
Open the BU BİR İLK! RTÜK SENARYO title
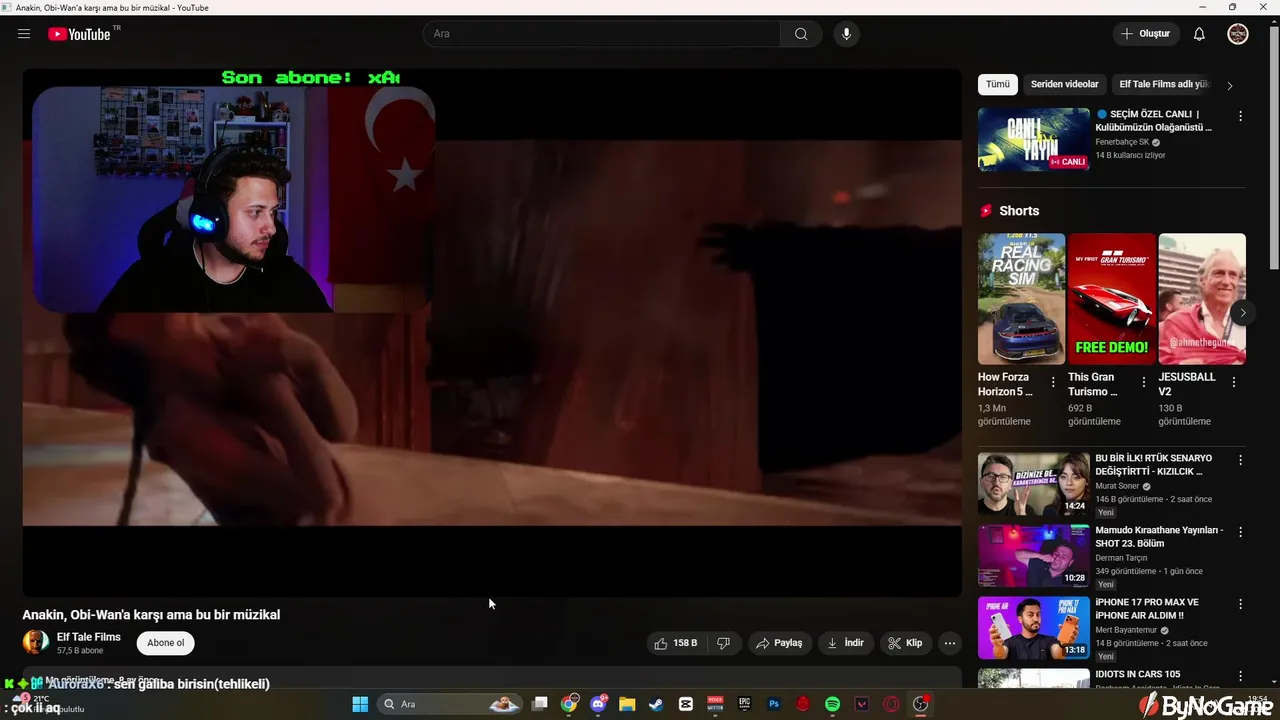pyautogui.click(x=1154, y=465)
